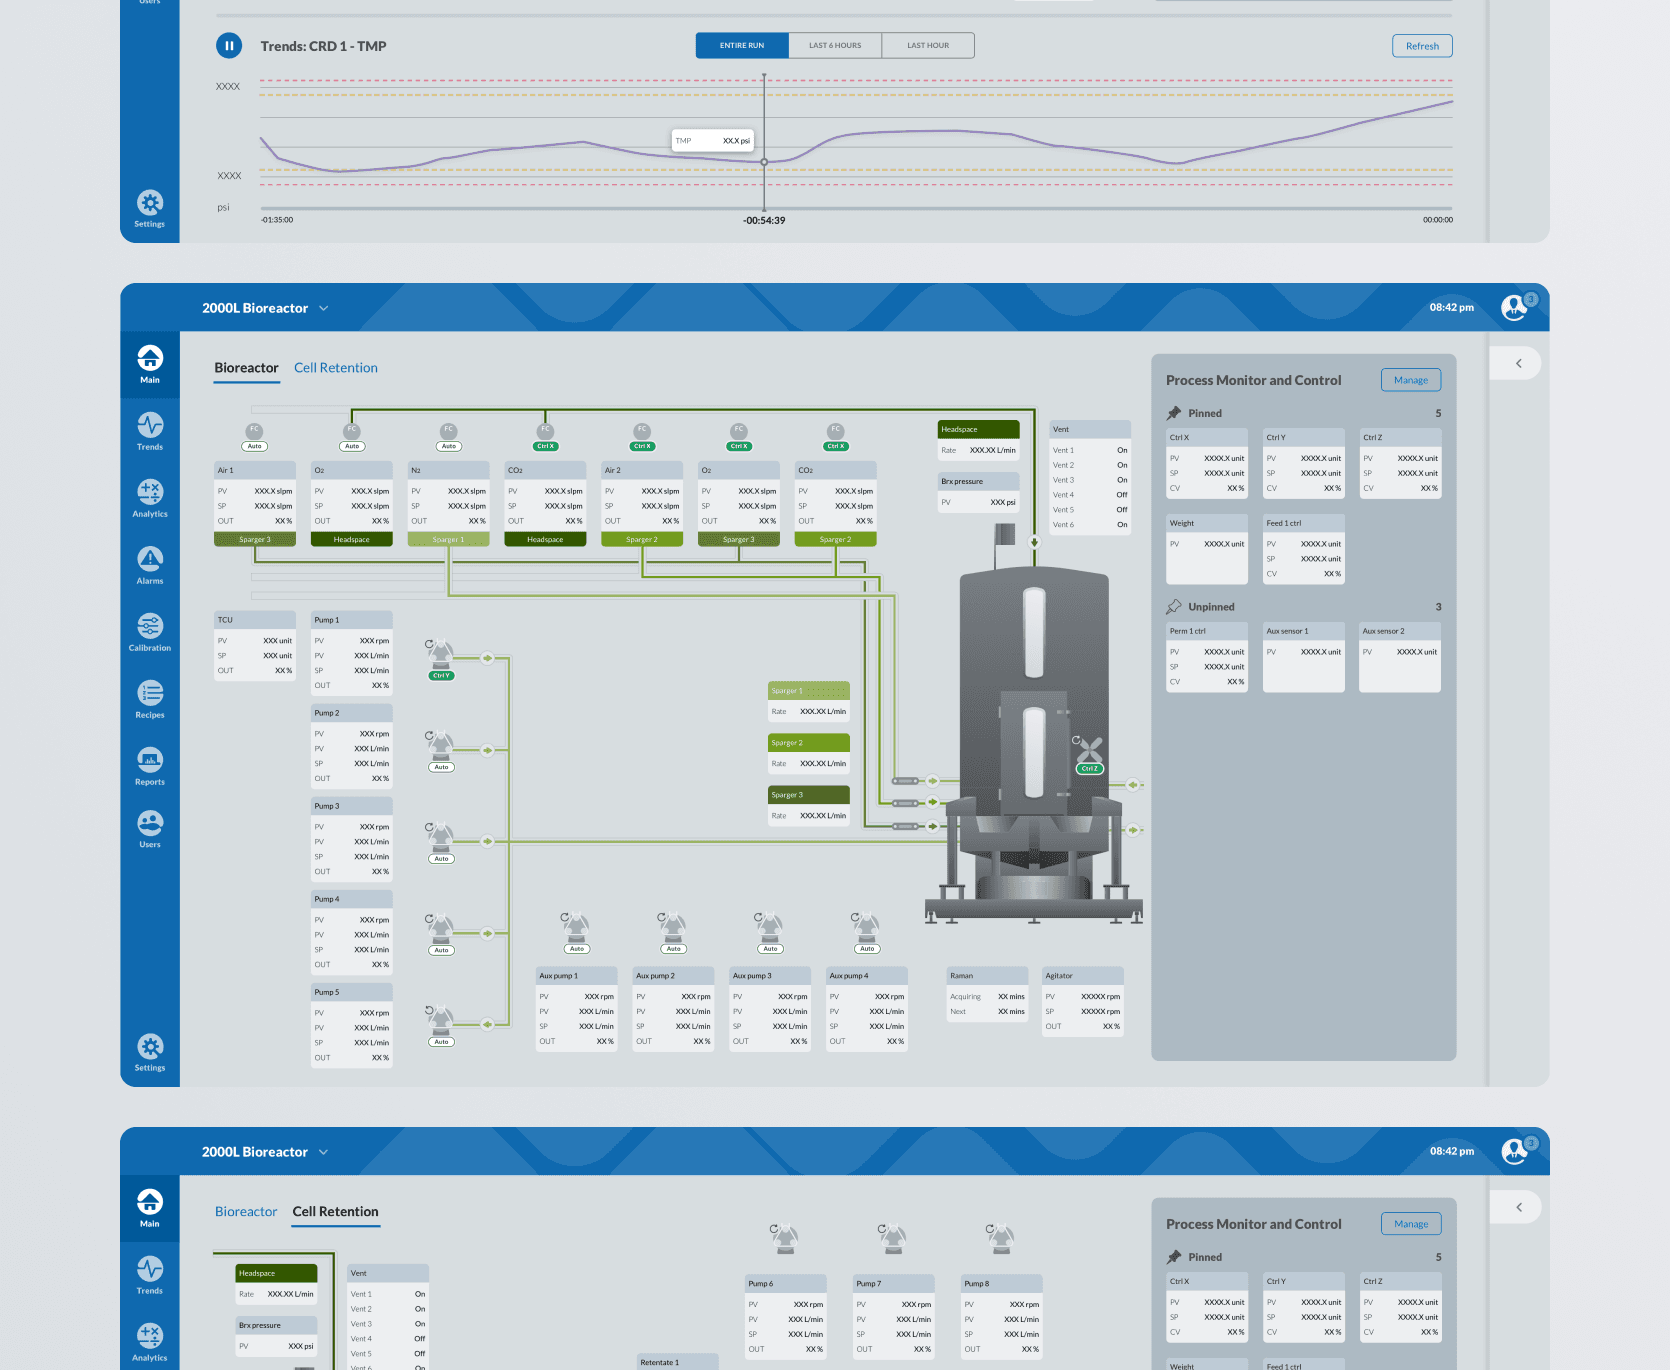Click Manage button in bottom Process Monitor panel

(1411, 1224)
